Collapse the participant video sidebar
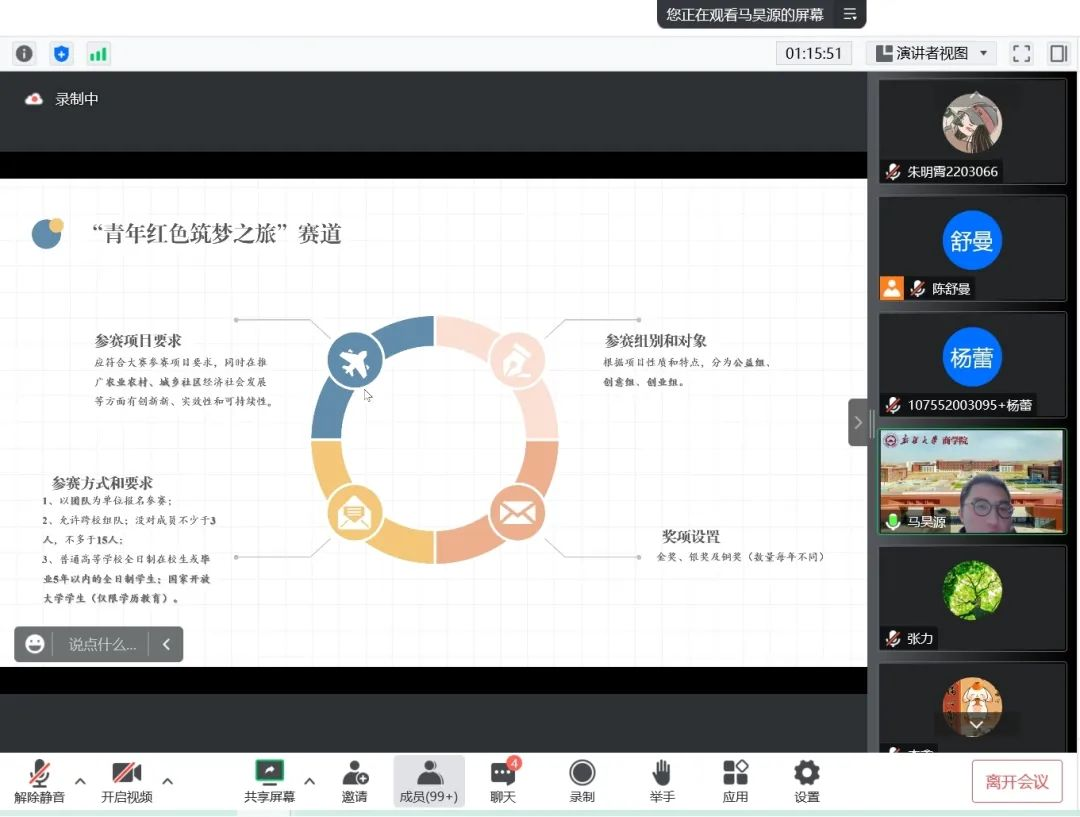The width and height of the screenshot is (1080, 817). point(857,422)
